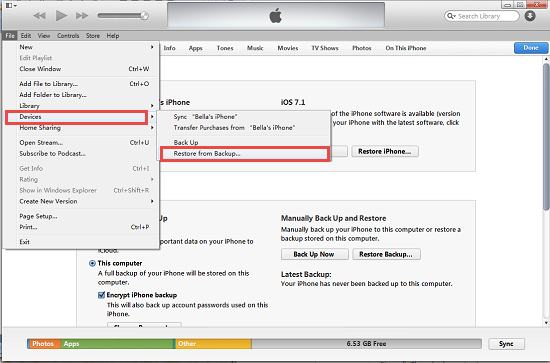
Task: Toggle Encrypt iPhone backup checkbox
Action: pyautogui.click(x=102, y=295)
